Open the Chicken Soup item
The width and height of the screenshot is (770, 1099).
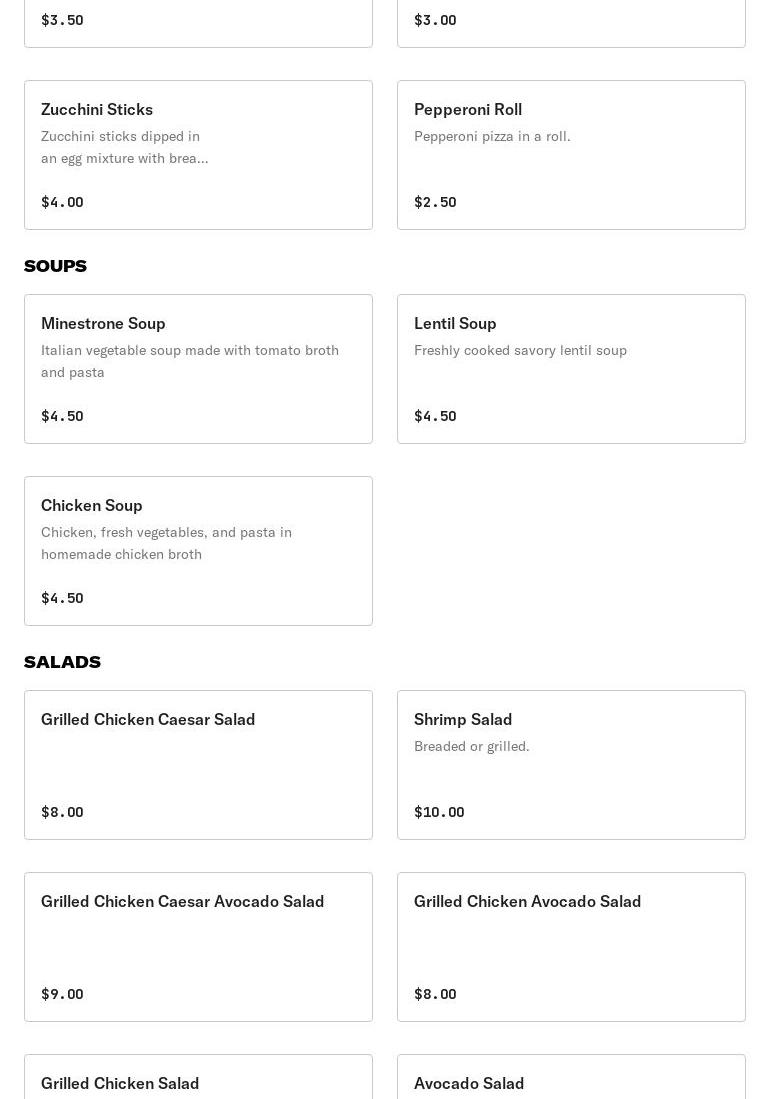click(x=198, y=551)
